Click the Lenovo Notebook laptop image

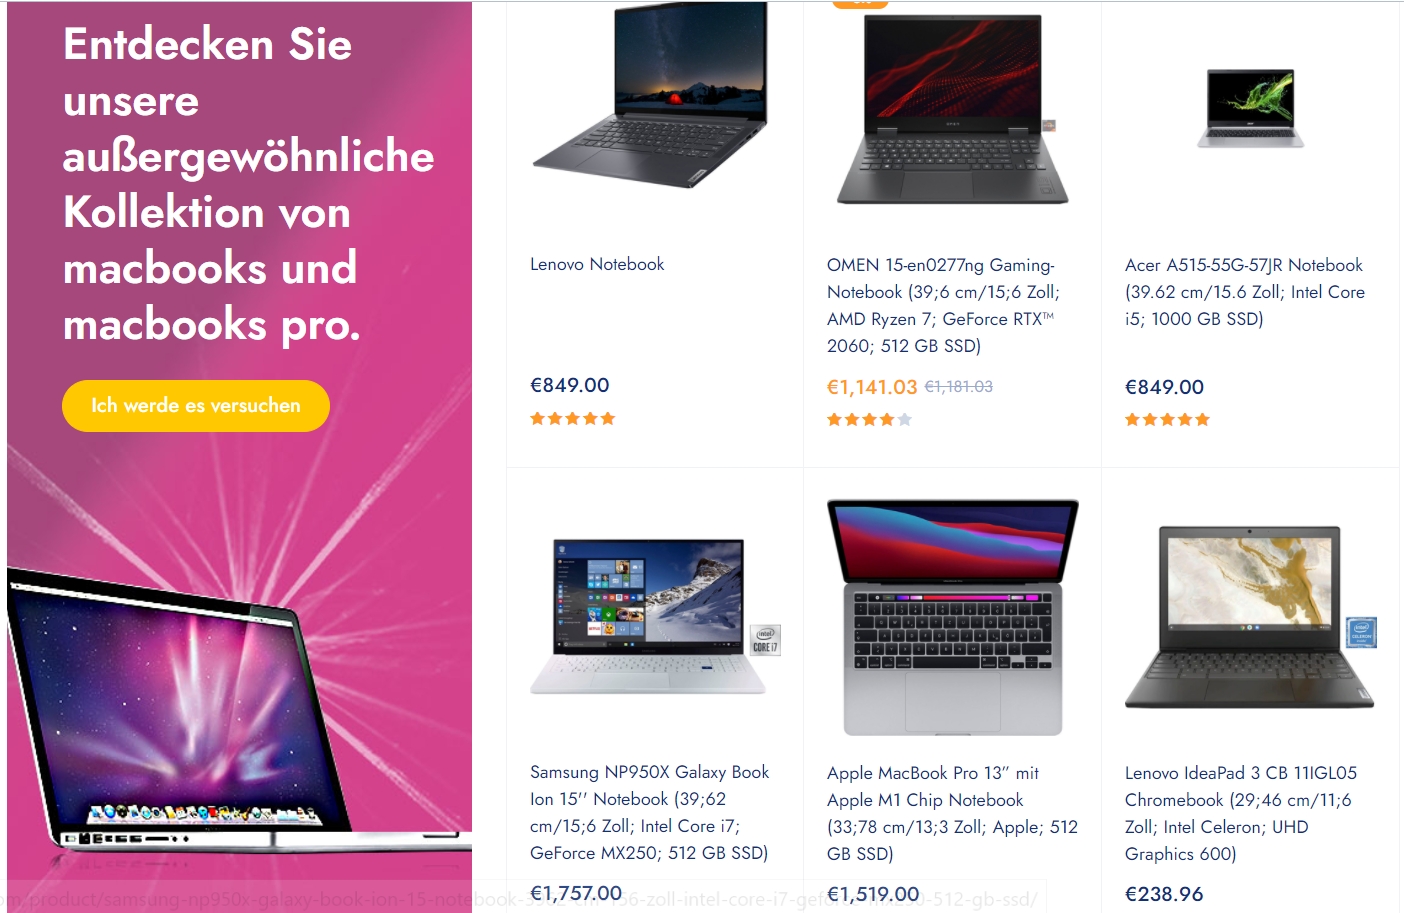pyautogui.click(x=651, y=94)
